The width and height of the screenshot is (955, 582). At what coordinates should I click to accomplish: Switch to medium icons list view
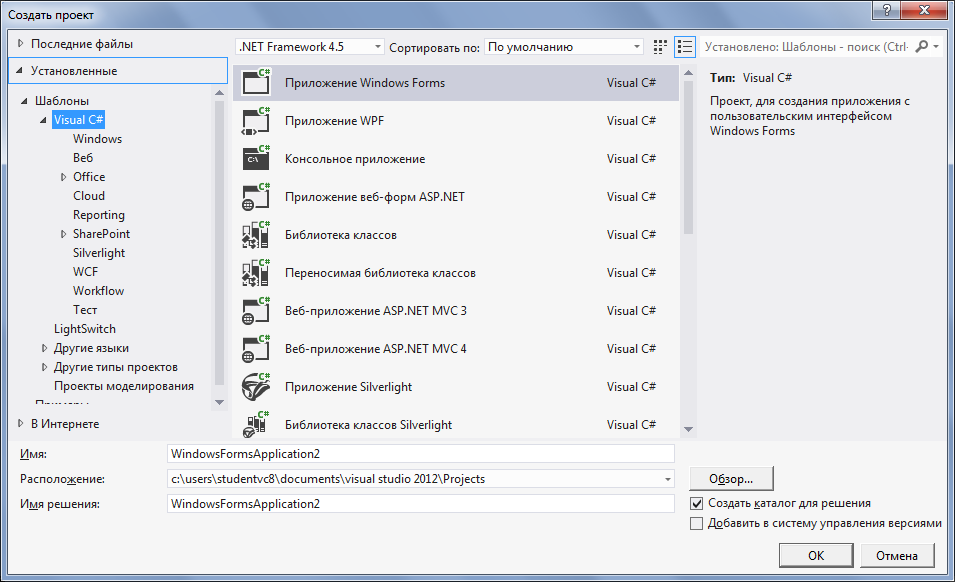click(685, 47)
